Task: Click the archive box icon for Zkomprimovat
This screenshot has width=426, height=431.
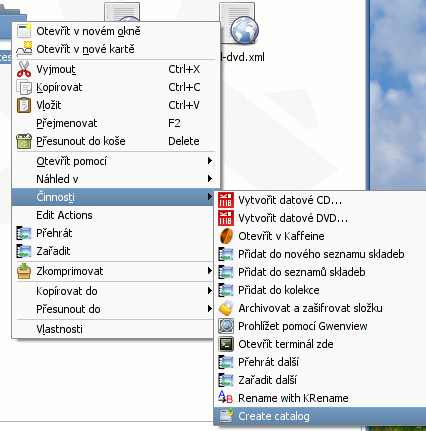Action: 24,271
